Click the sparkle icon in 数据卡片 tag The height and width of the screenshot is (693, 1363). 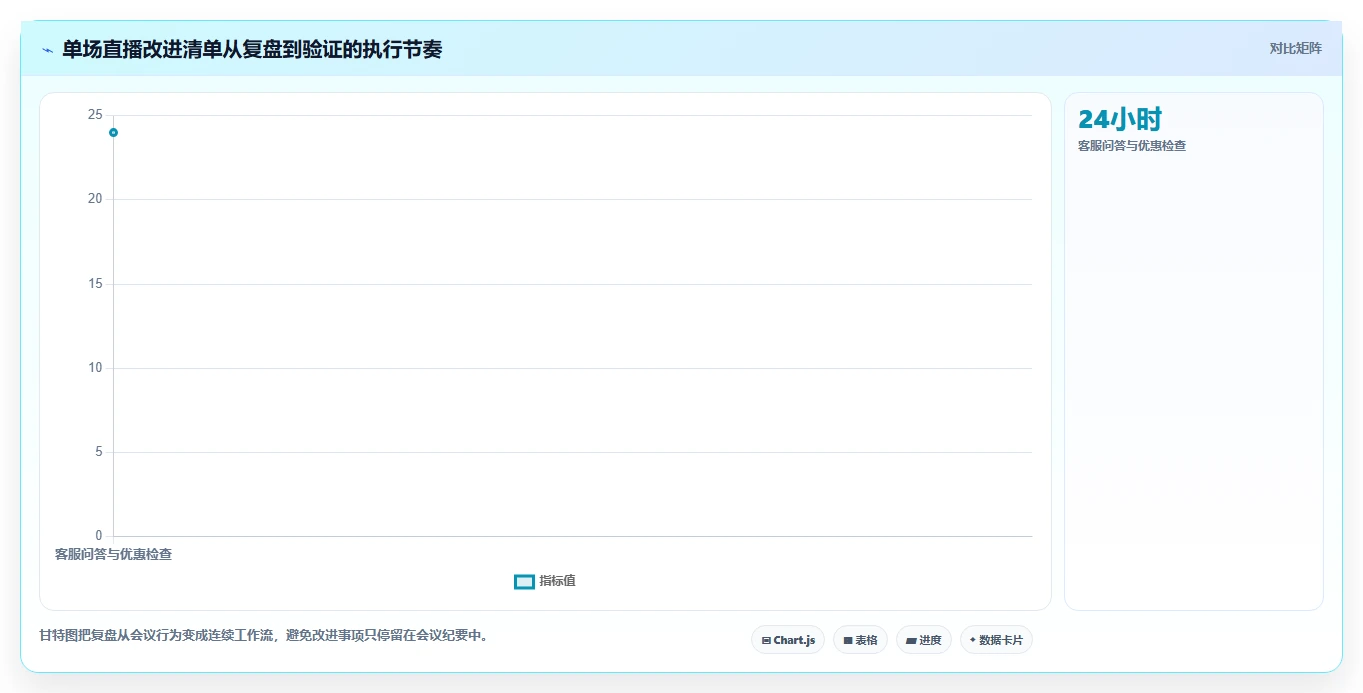click(x=973, y=640)
